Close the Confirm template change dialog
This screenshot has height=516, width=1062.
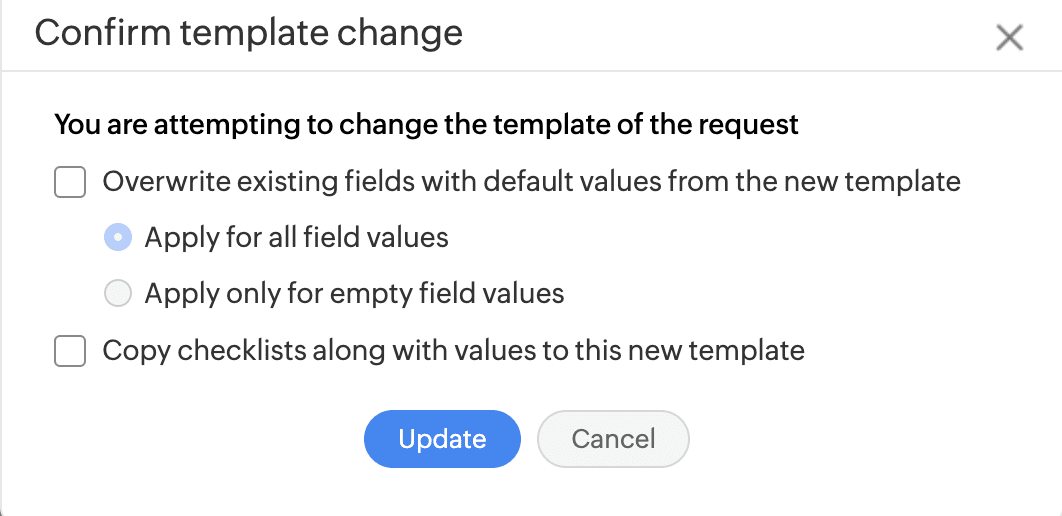point(1009,38)
